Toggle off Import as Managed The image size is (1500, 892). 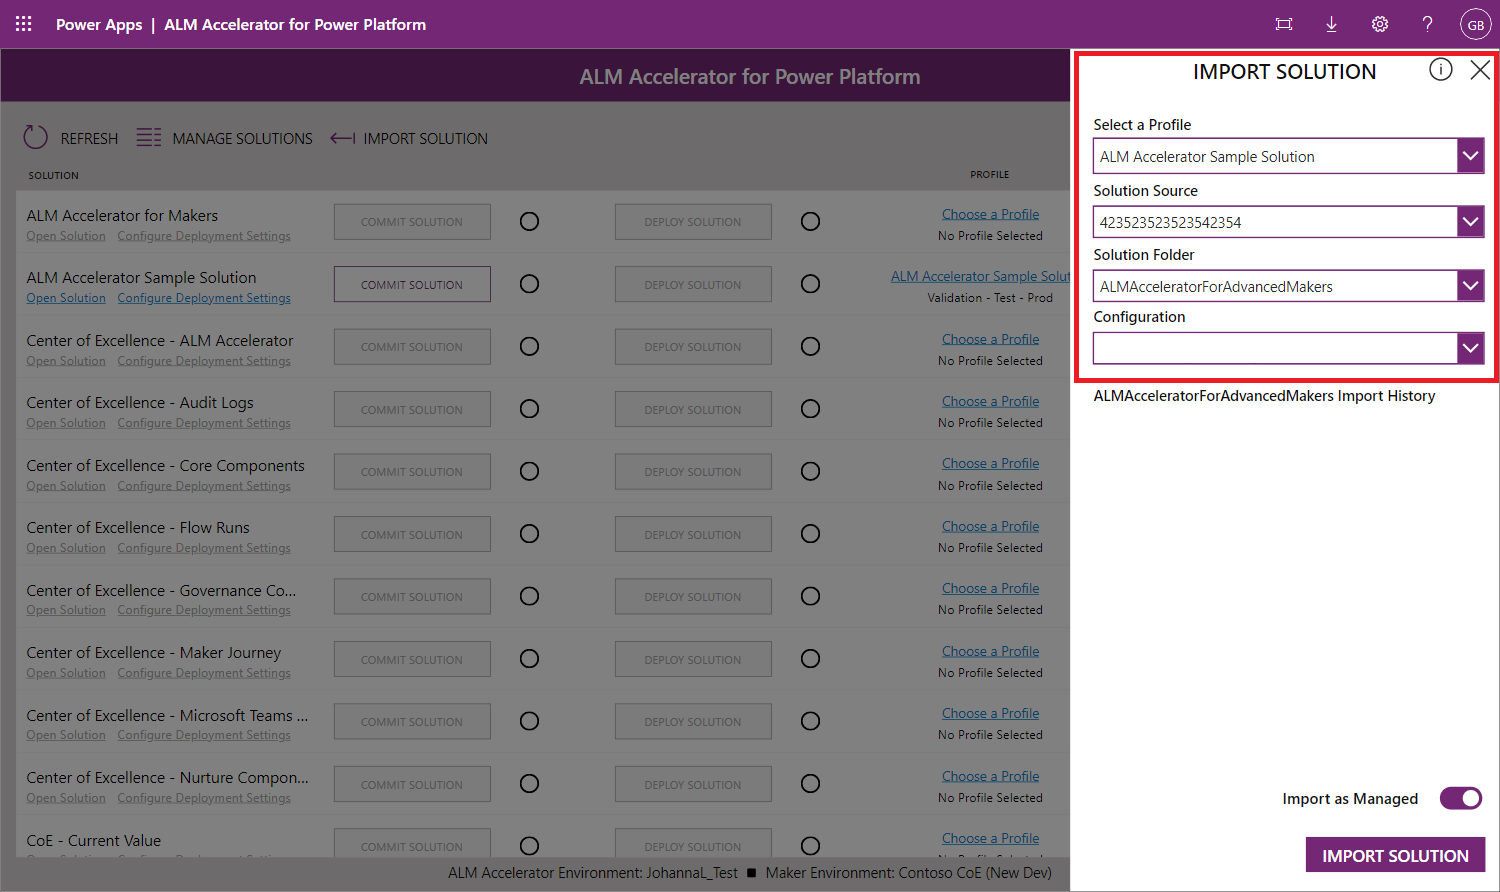point(1461,798)
